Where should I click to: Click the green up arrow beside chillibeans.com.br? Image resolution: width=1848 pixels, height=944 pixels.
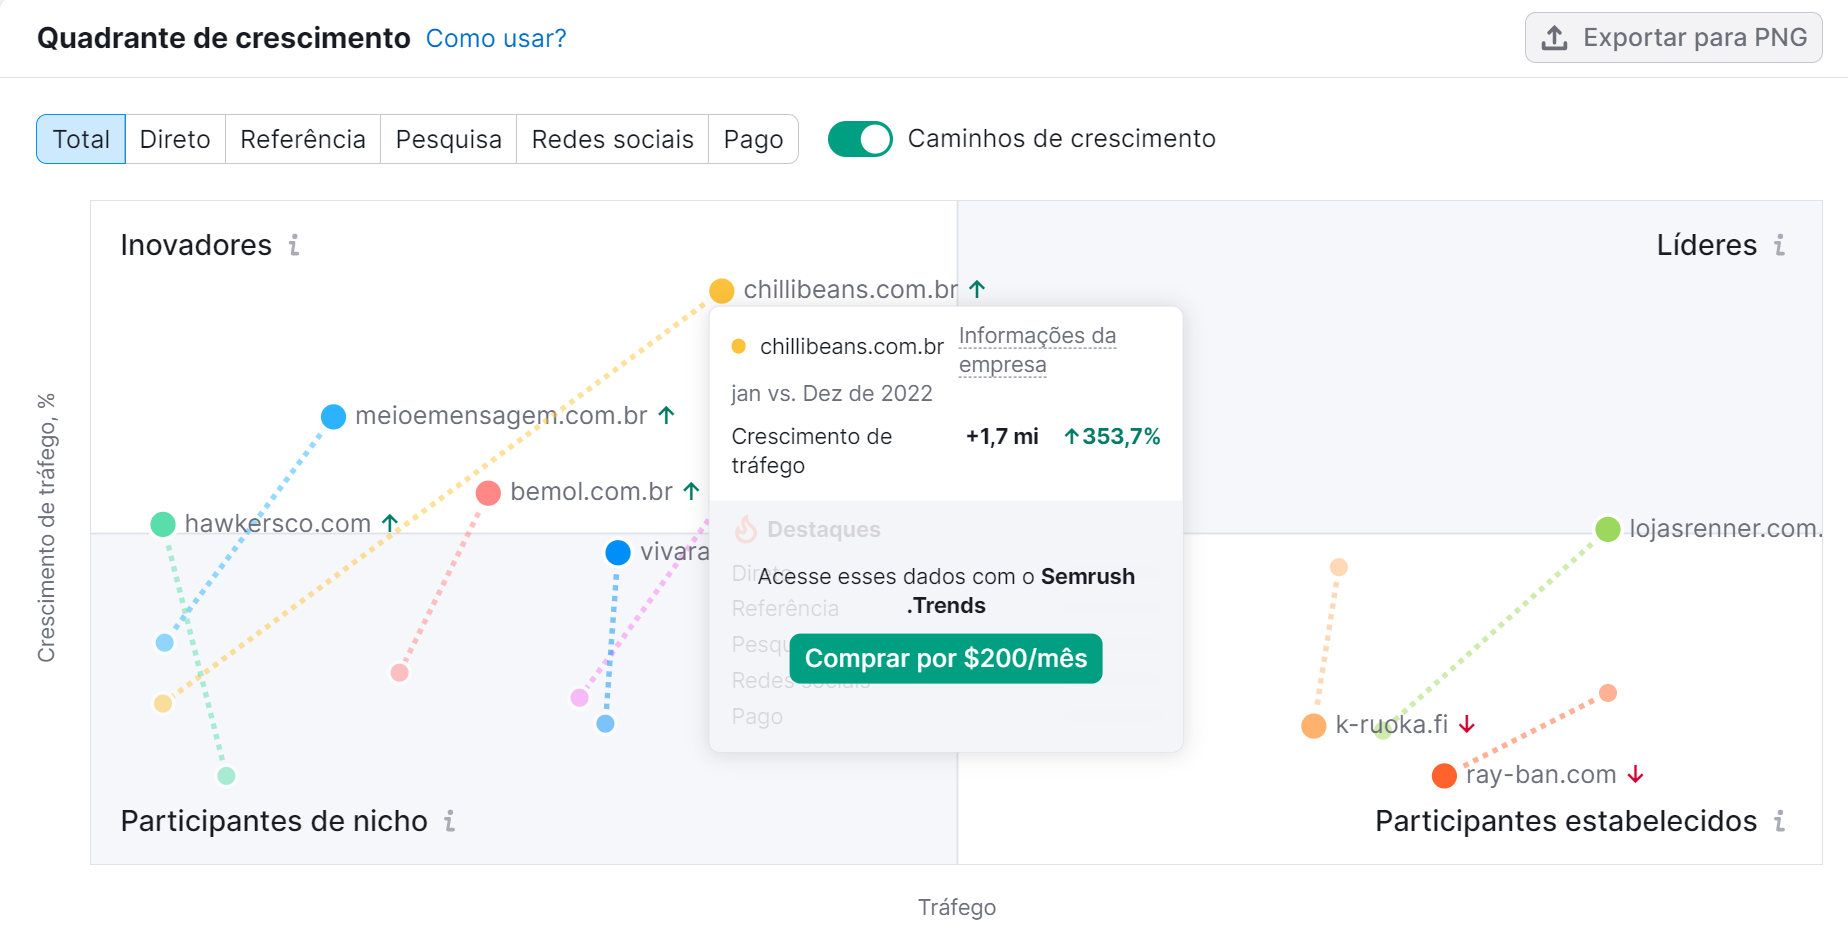[977, 289]
